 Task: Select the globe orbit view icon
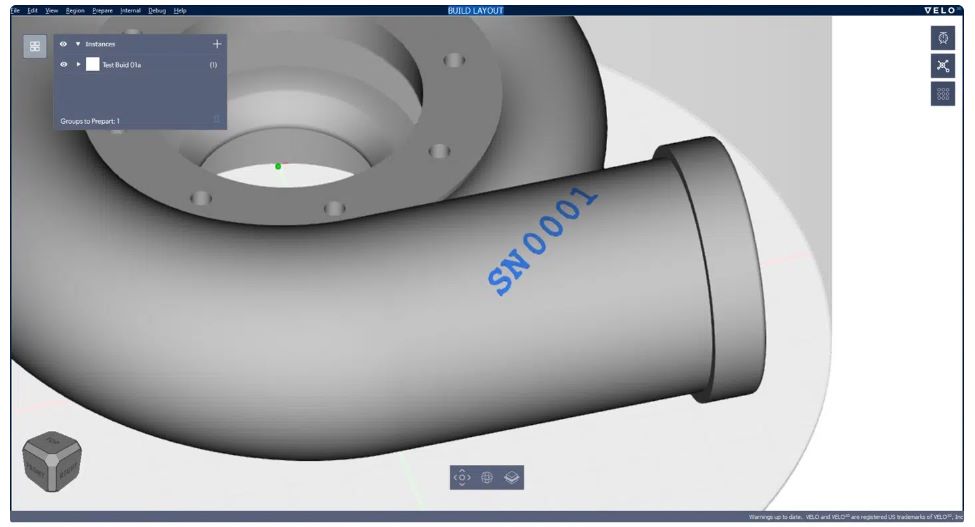487,477
